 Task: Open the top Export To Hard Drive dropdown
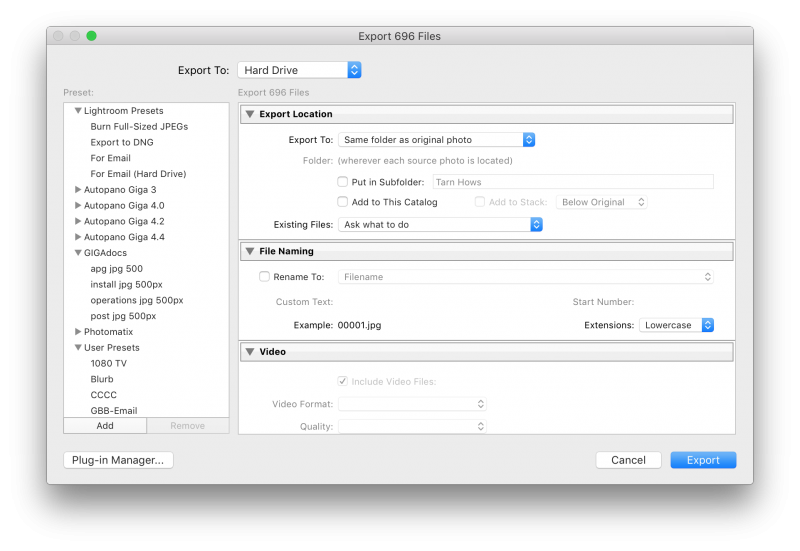(299, 70)
